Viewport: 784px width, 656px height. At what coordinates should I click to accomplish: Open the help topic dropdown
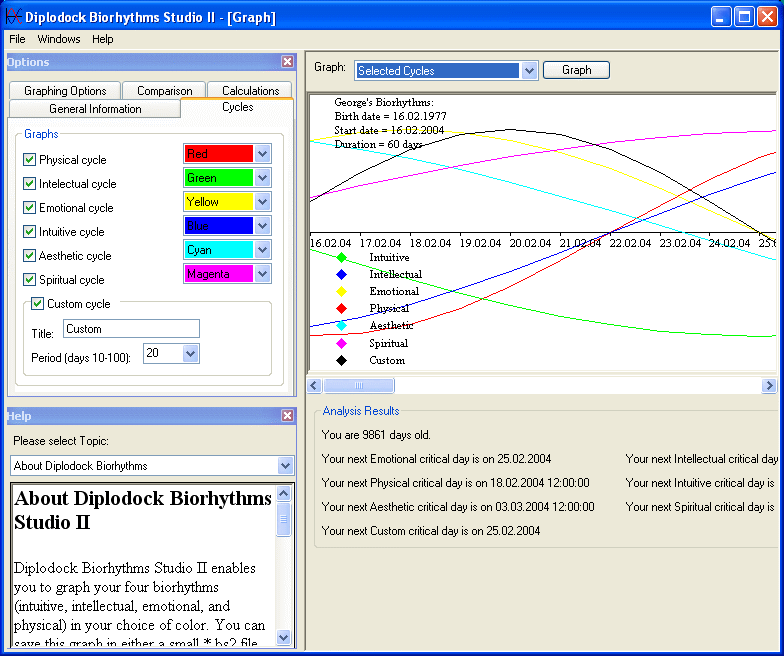coord(285,466)
